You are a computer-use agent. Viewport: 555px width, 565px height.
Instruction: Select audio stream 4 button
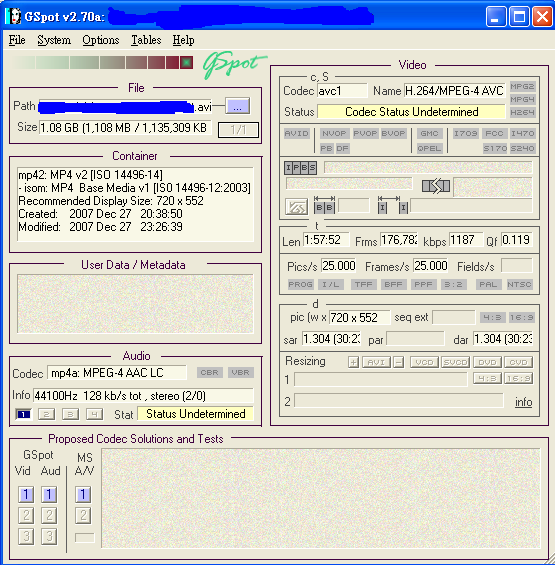94,414
